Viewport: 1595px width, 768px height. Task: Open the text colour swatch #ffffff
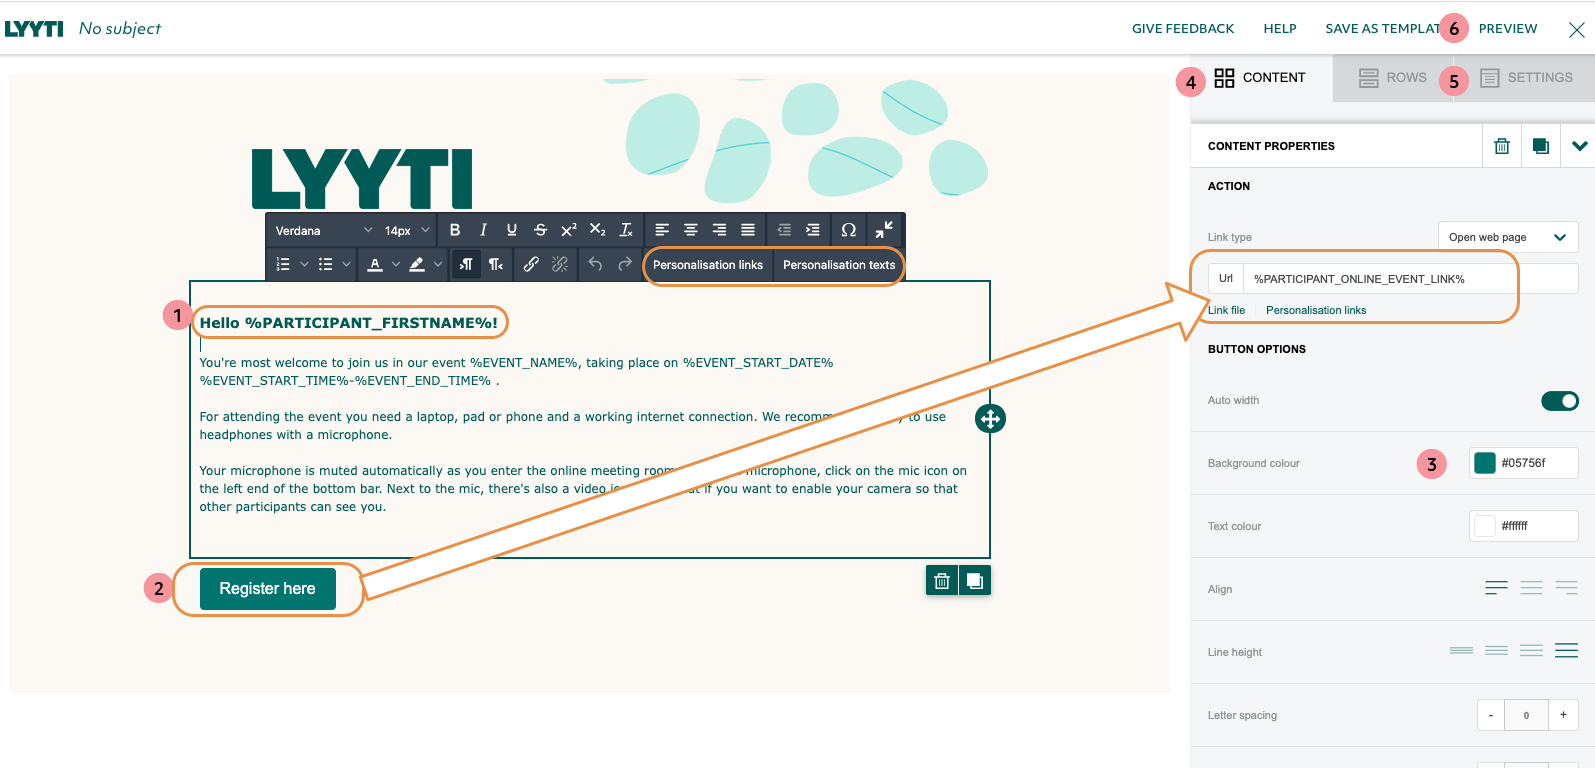pyautogui.click(x=1485, y=526)
